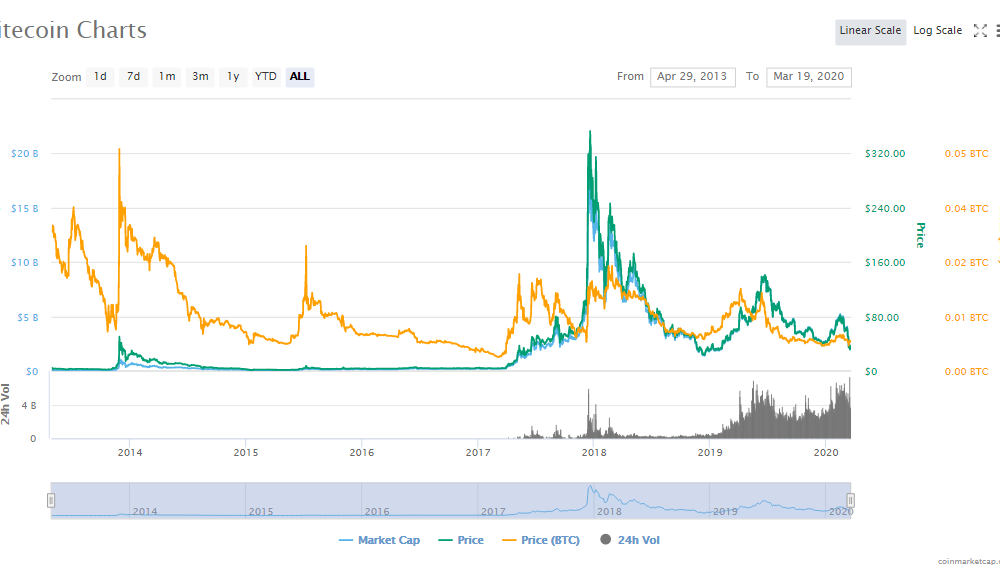1000x565 pixels.
Task: Click the 4 B volume axis label
Action: (x=29, y=406)
